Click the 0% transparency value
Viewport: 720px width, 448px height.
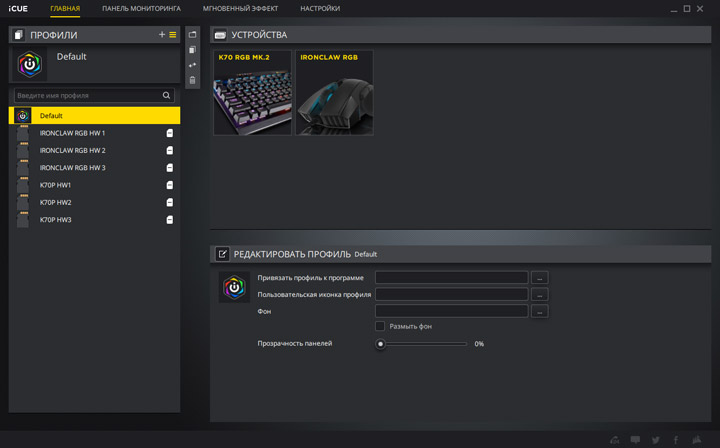coord(479,344)
